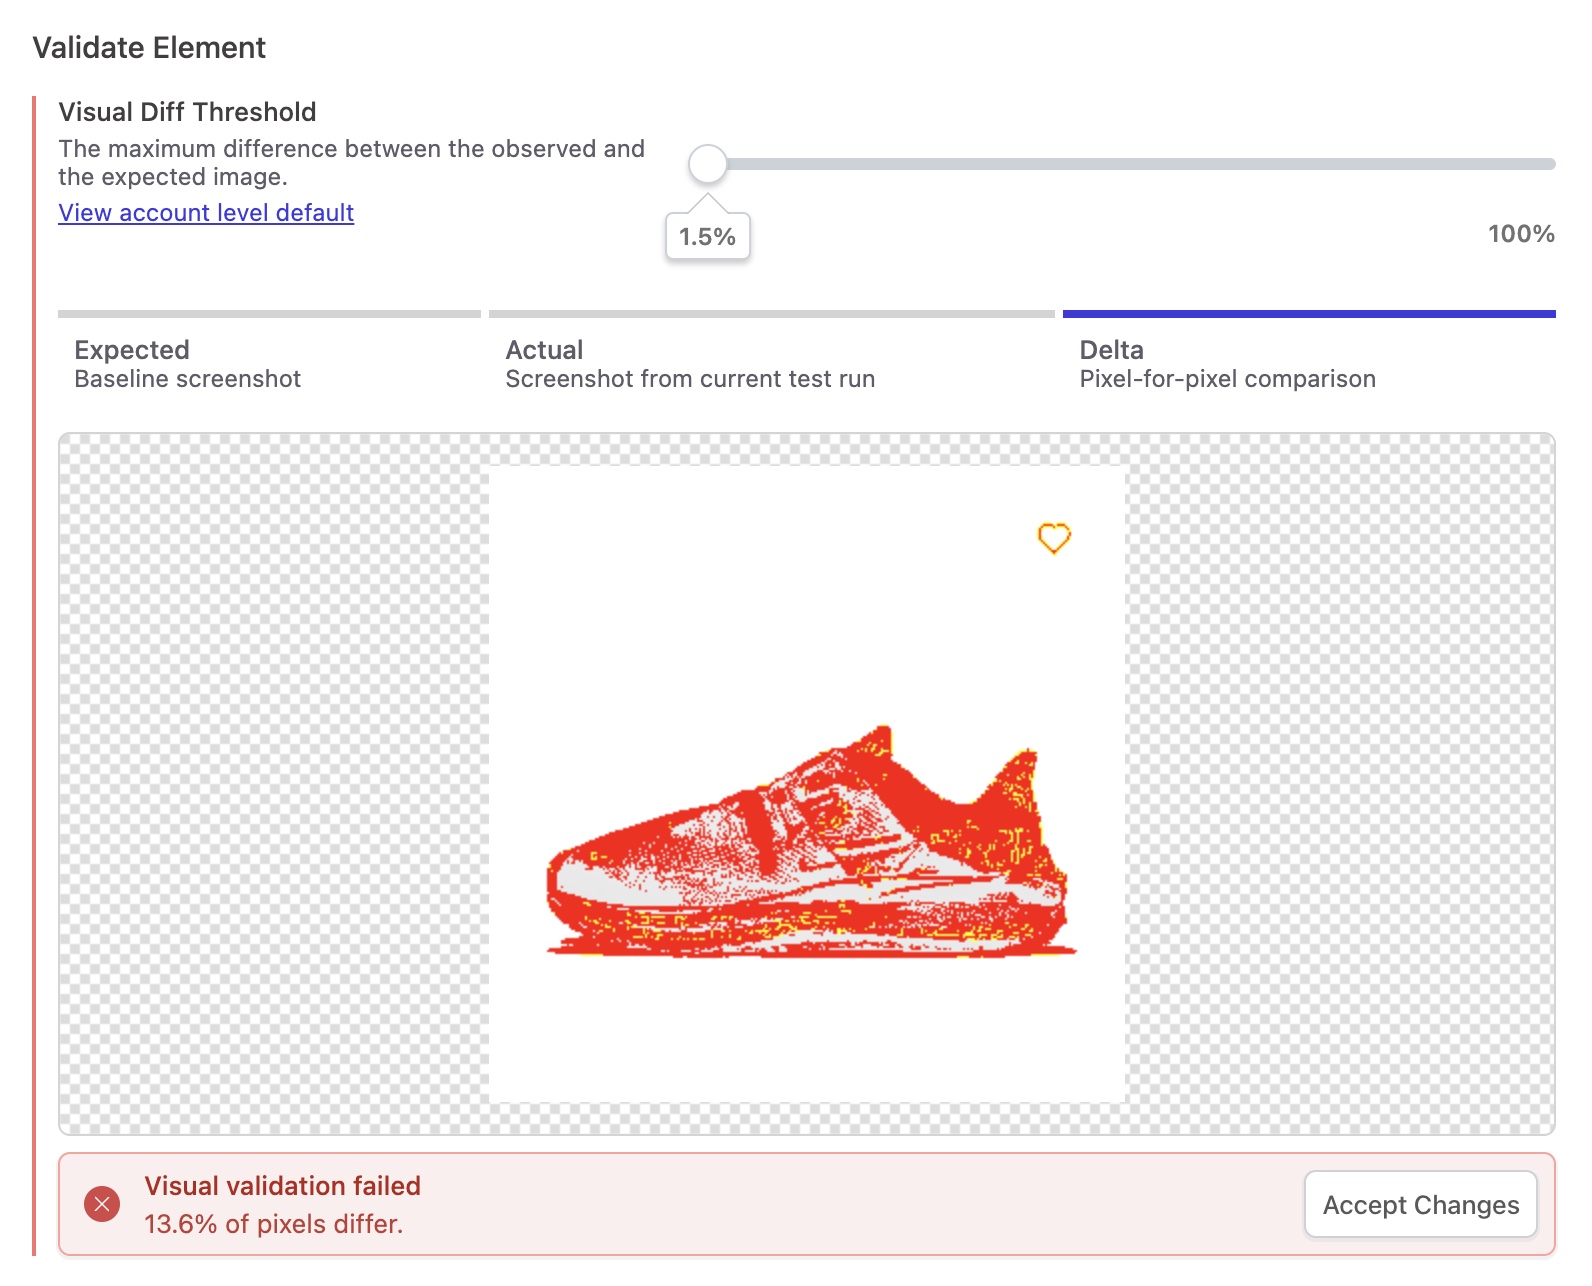Click the right end of the threshold slider track
Viewport: 1592px width, 1286px height.
click(1550, 160)
